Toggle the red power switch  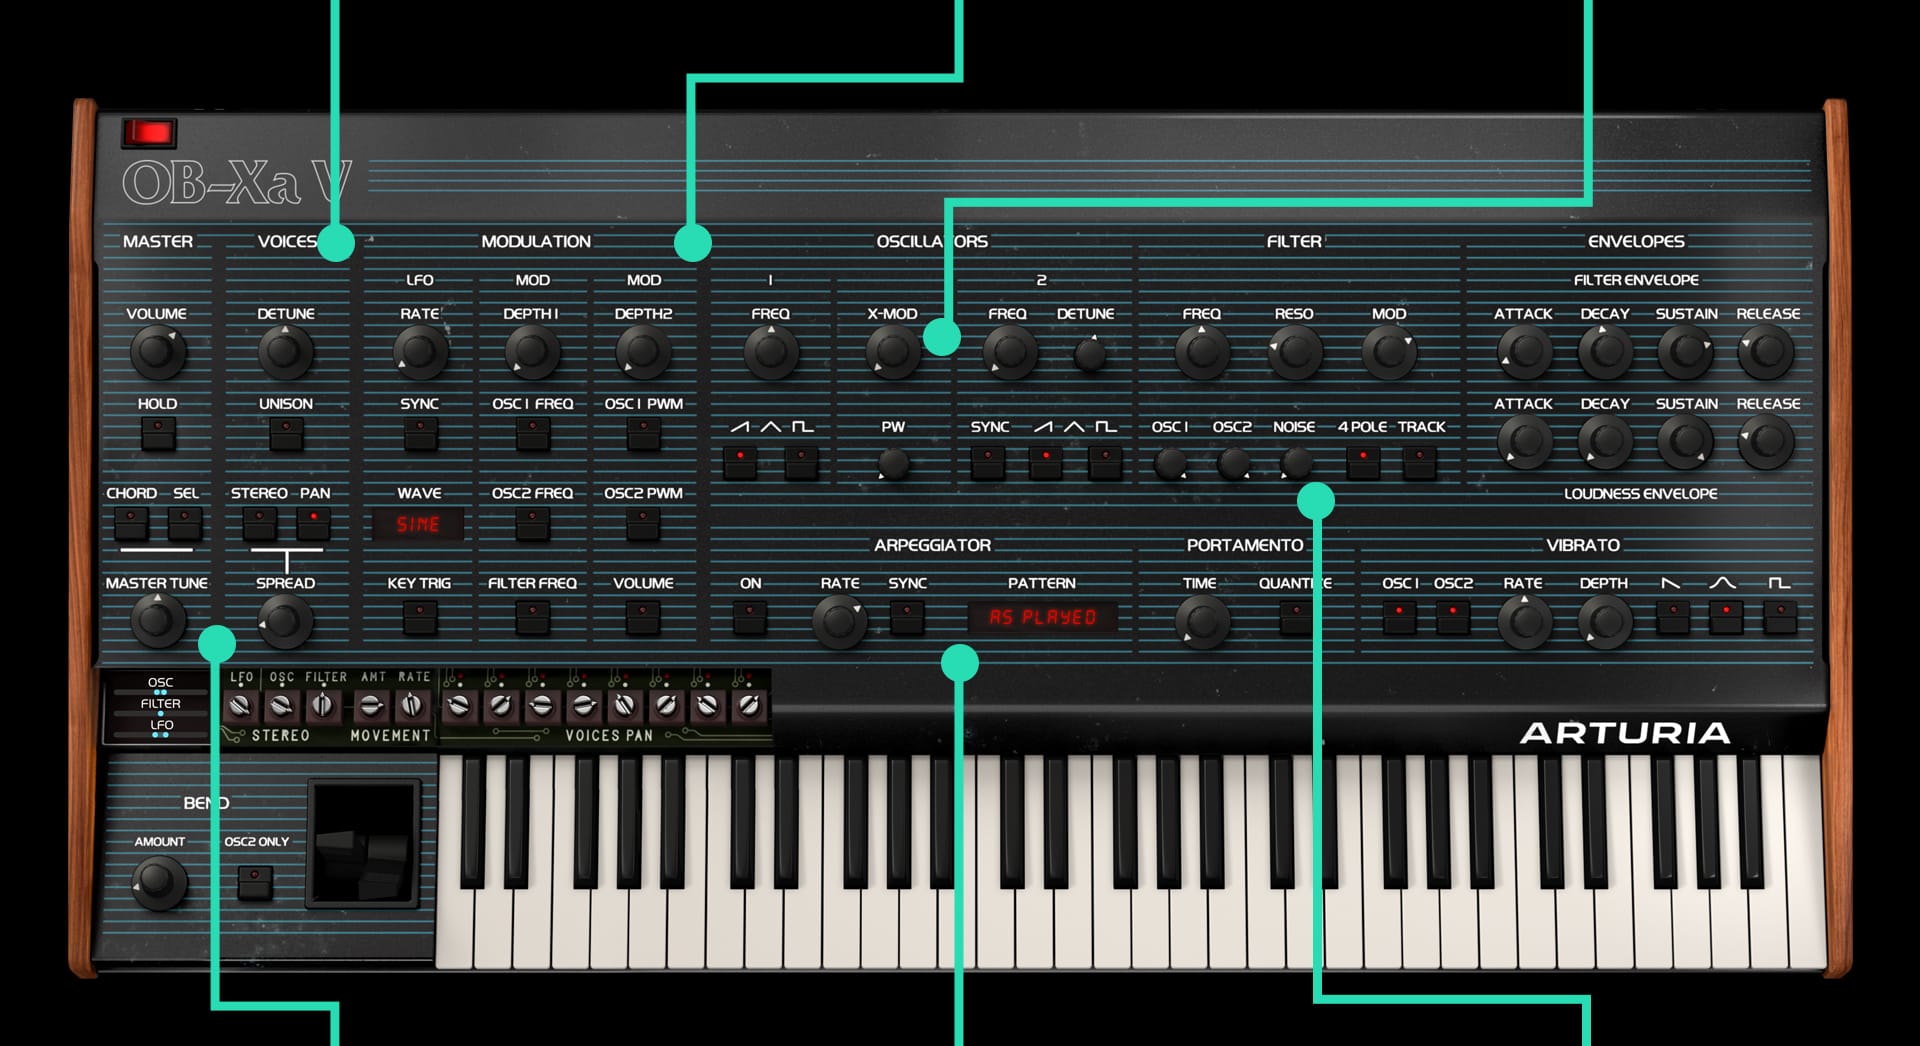pyautogui.click(x=149, y=132)
